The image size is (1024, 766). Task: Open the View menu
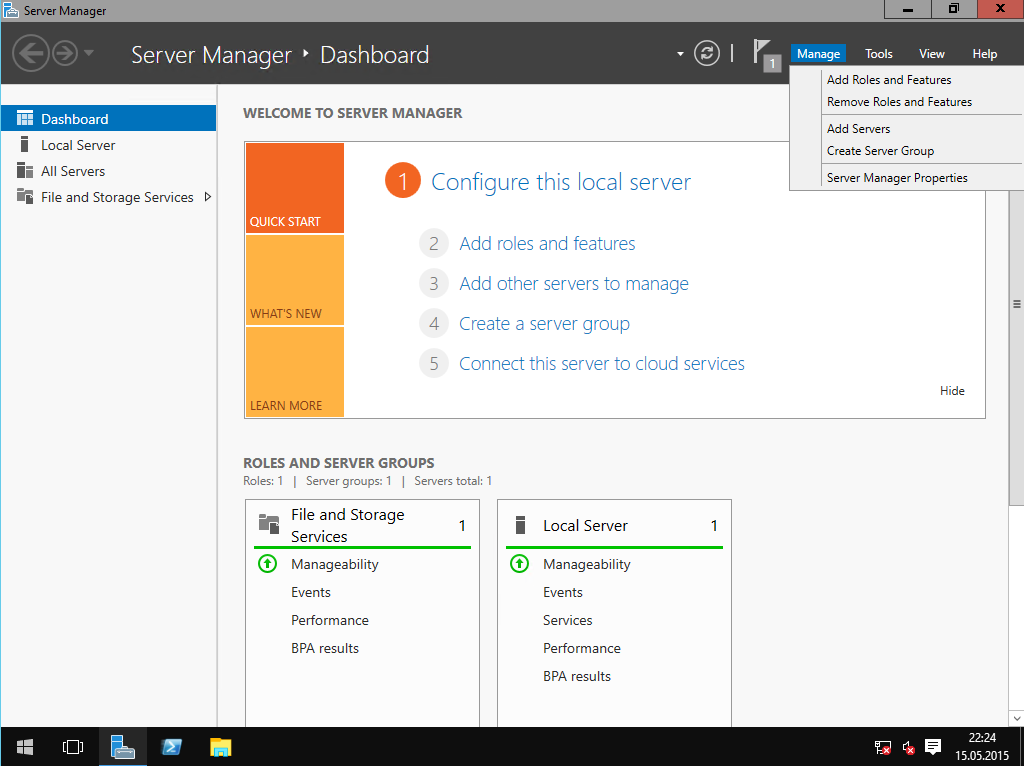pyautogui.click(x=932, y=54)
